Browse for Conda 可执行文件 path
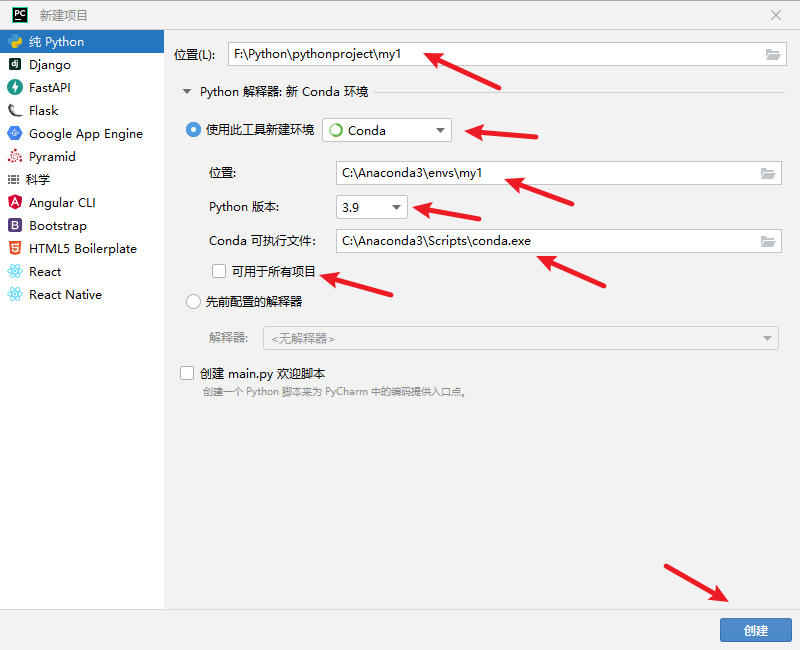Screen dimensions: 800x650 (x=768, y=241)
